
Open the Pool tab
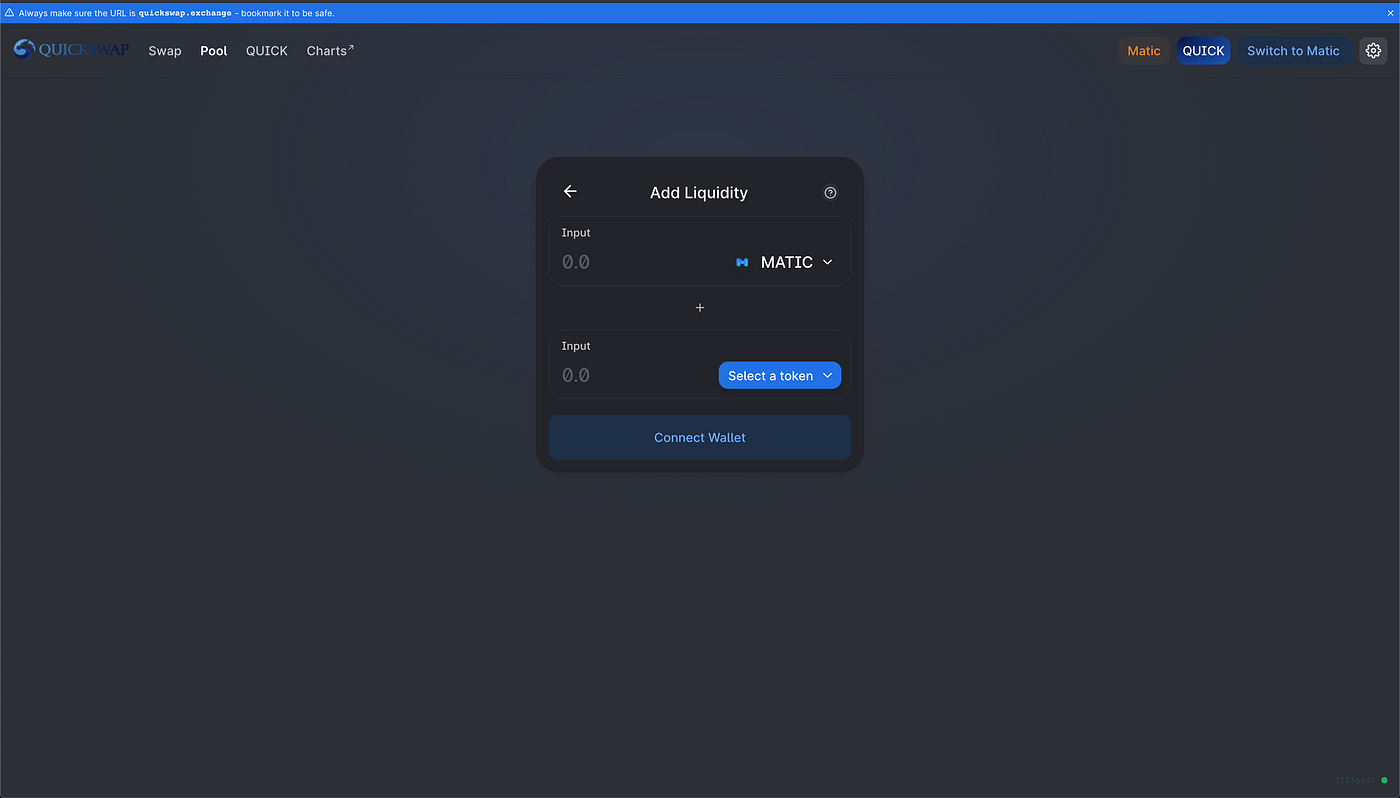tap(214, 51)
